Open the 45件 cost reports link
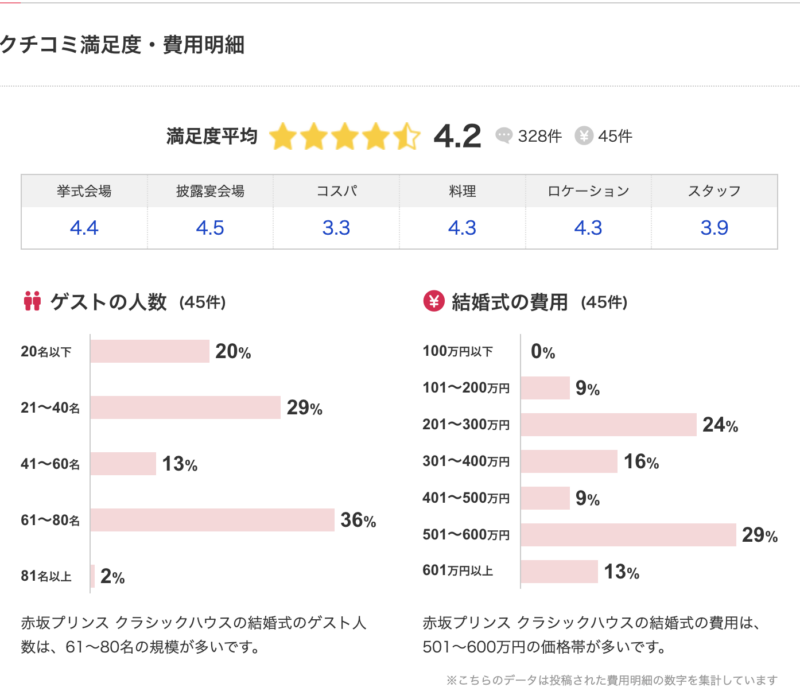 (615, 136)
